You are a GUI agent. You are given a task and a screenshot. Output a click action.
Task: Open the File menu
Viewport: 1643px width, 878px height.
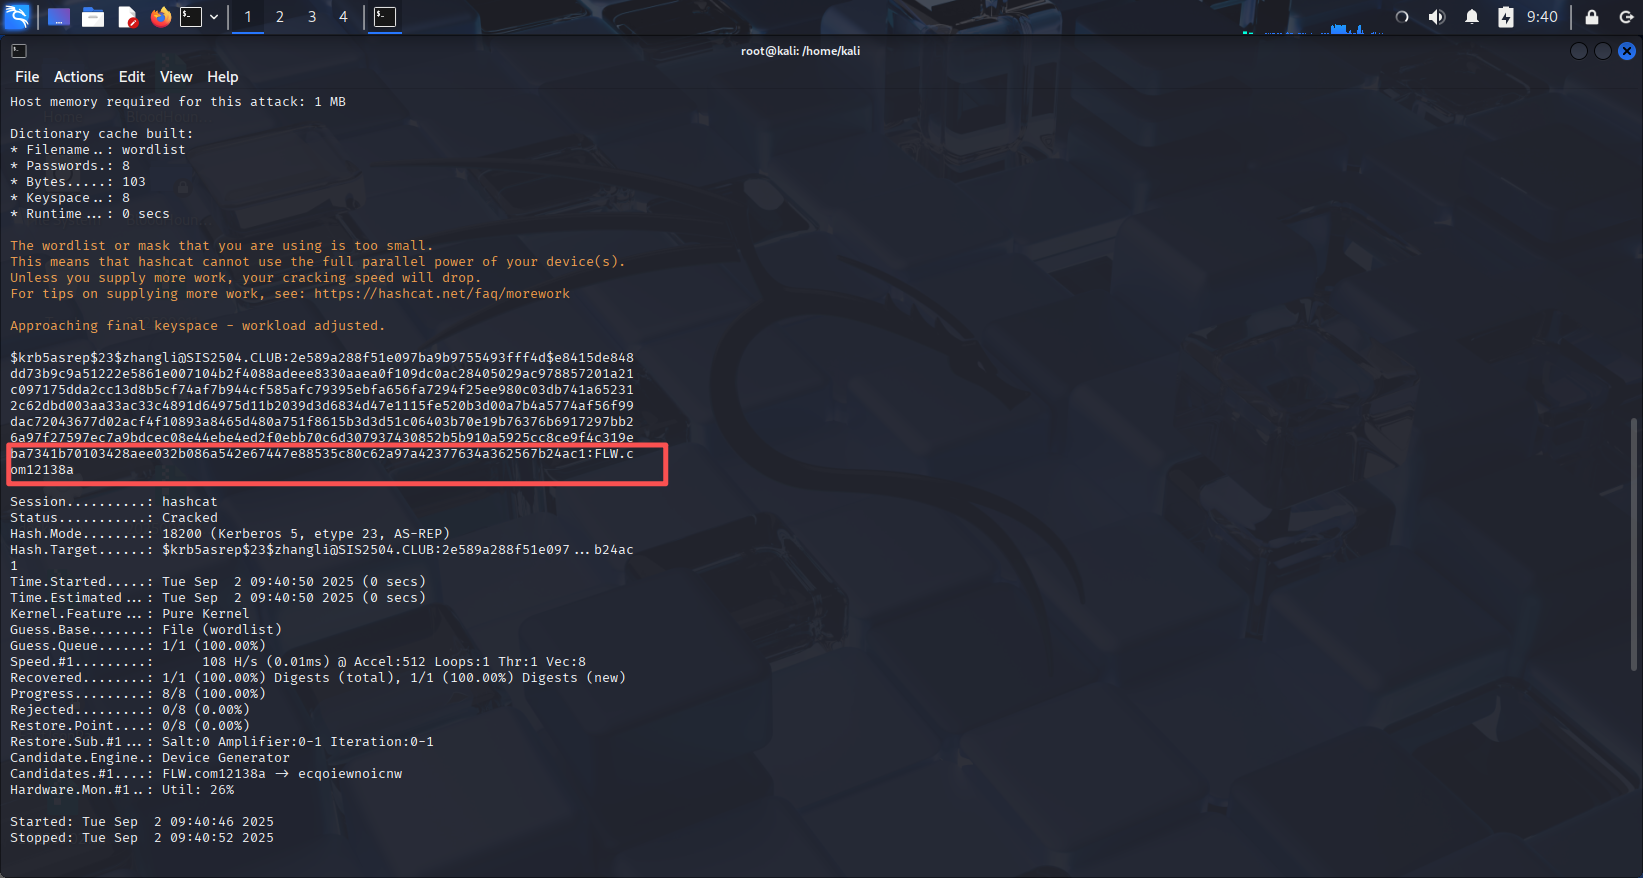tap(27, 77)
